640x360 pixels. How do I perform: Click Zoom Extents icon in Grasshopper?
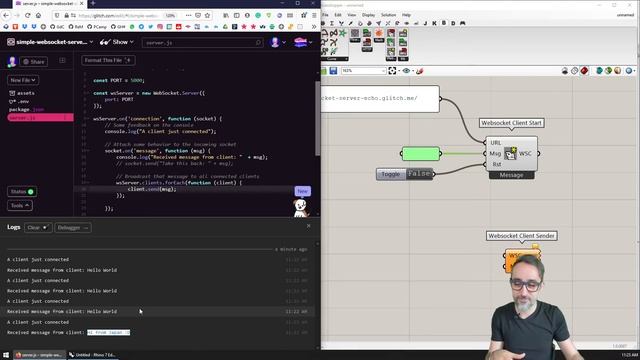point(392,71)
